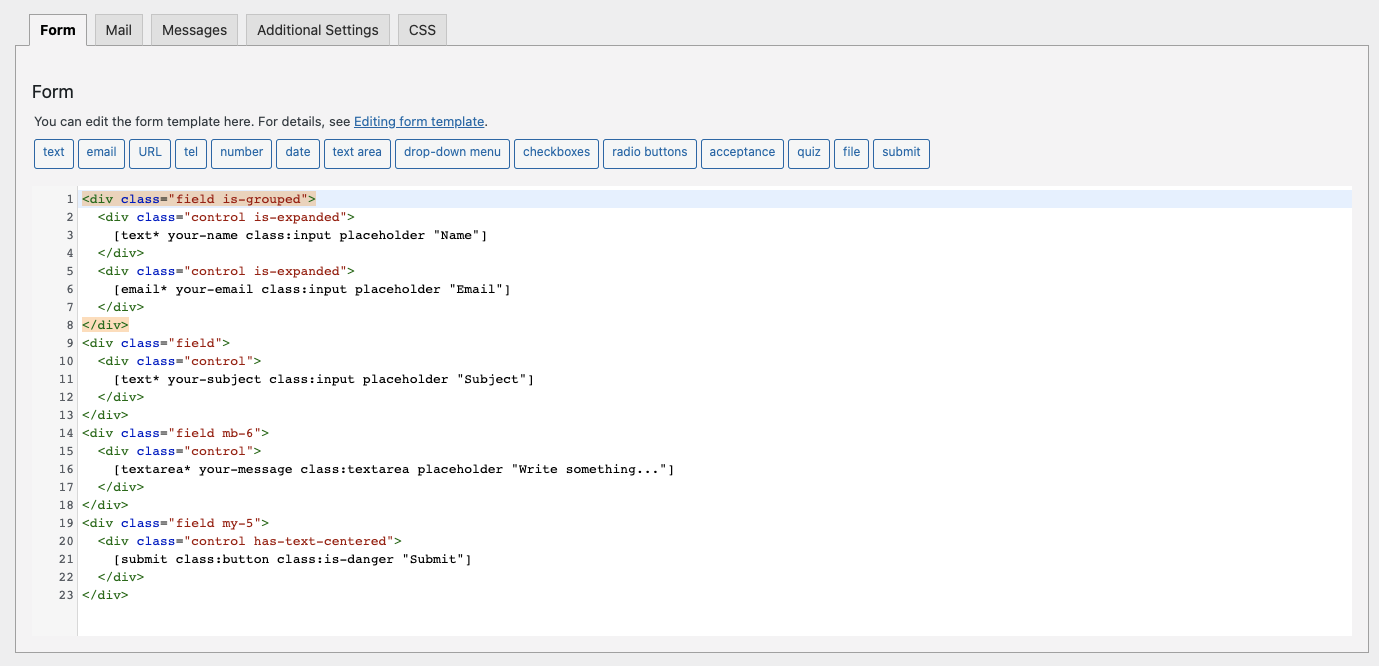Viewport: 1379px width, 666px height.
Task: Insert a checkboxes tag
Action: 557,153
